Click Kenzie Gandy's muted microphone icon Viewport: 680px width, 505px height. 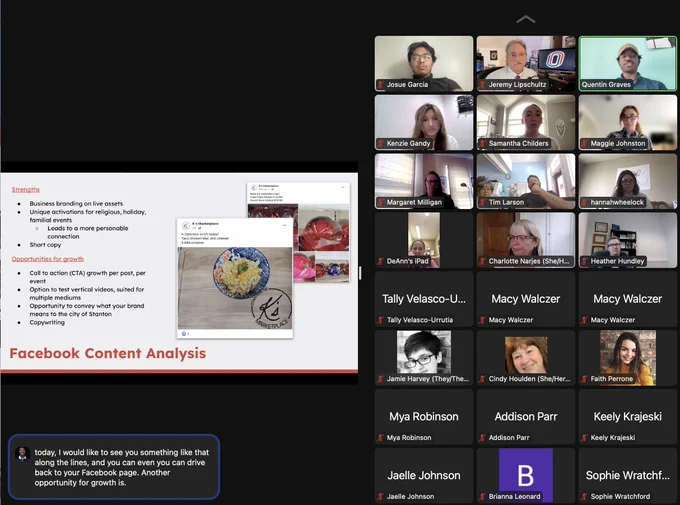coord(380,143)
